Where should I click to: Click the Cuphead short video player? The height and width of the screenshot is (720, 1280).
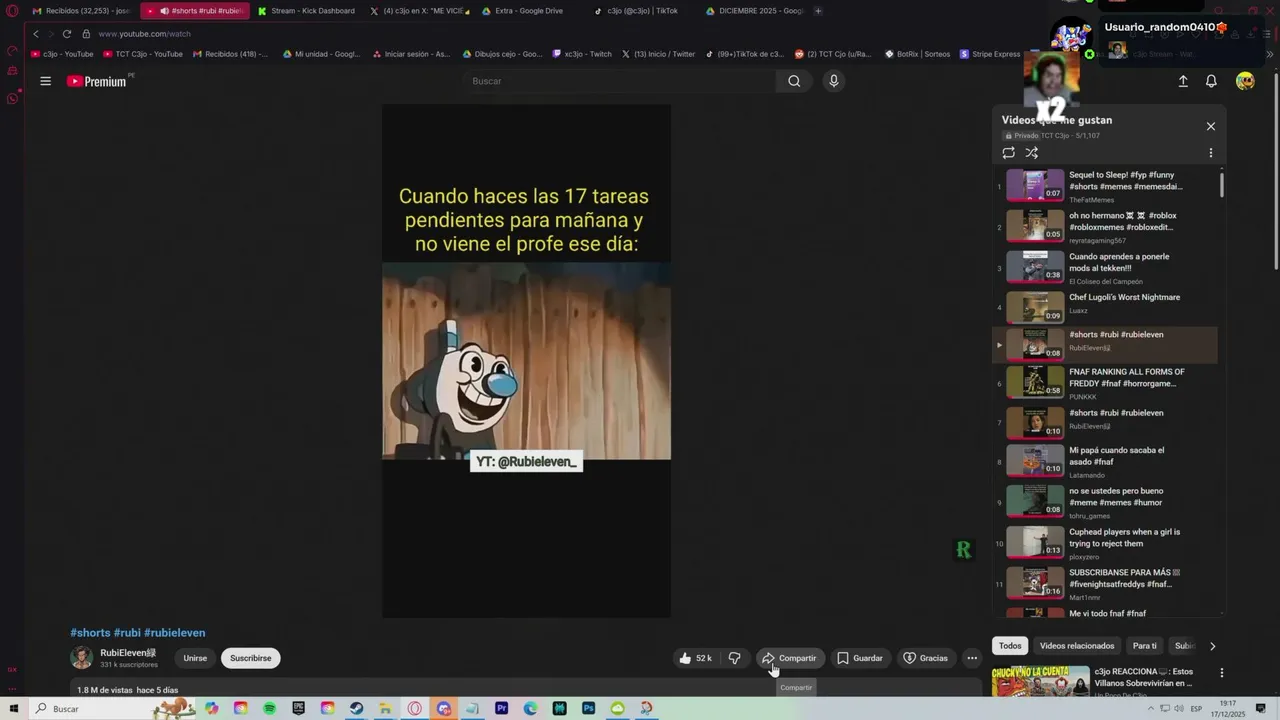526,361
